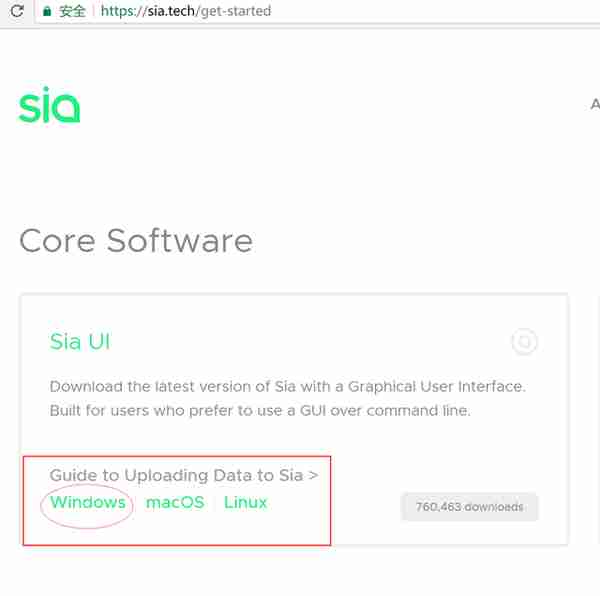Reload the page with the refresh icon
This screenshot has width=600, height=596.
[x=17, y=11]
